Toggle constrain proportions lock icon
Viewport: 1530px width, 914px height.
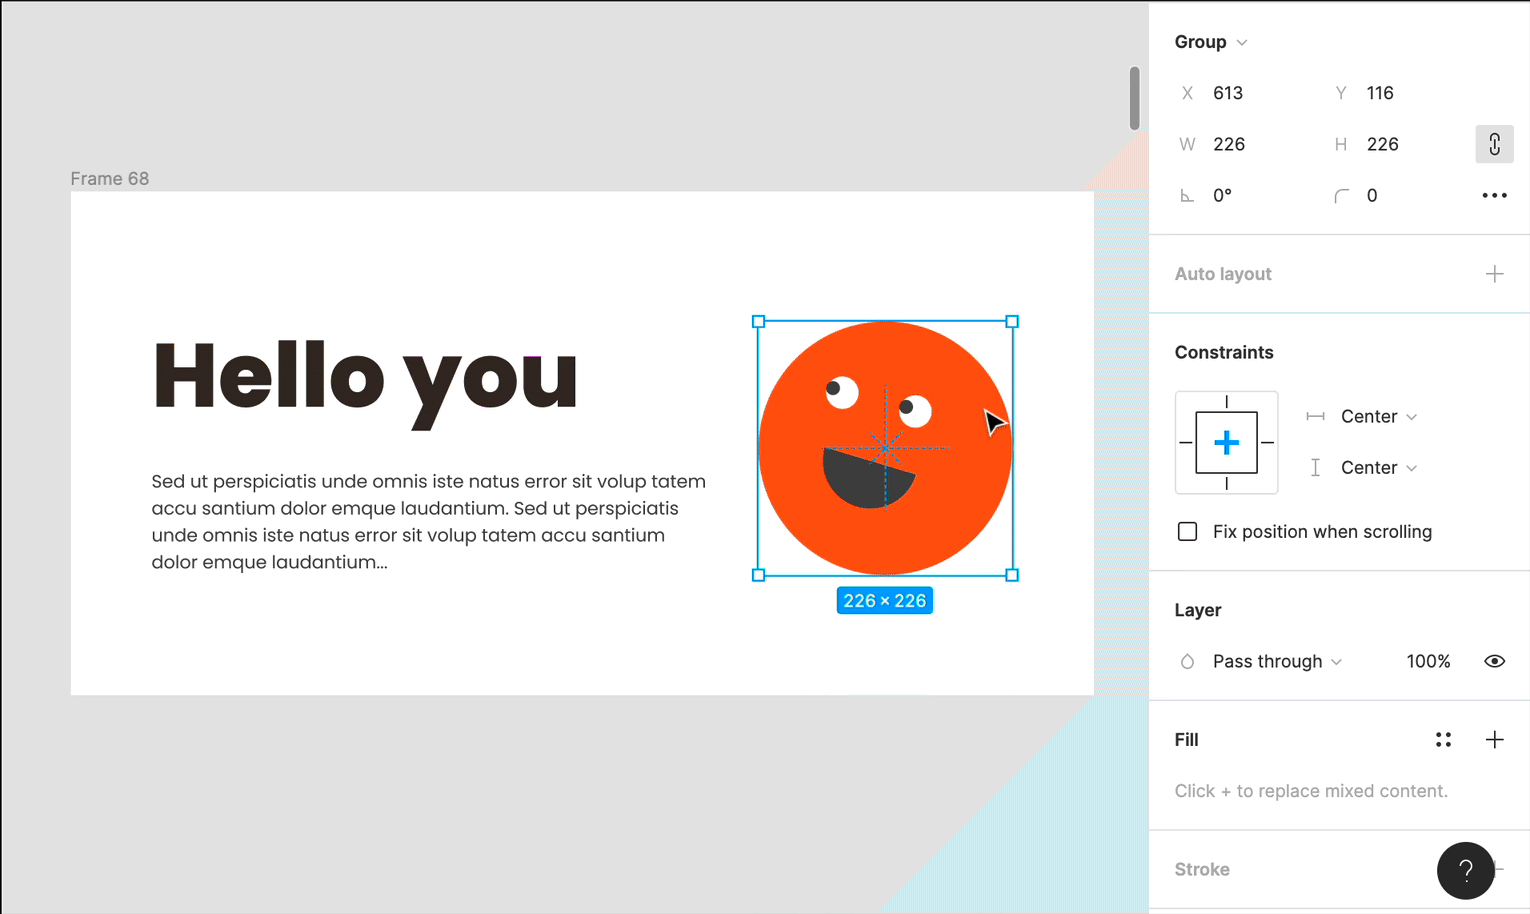point(1494,144)
